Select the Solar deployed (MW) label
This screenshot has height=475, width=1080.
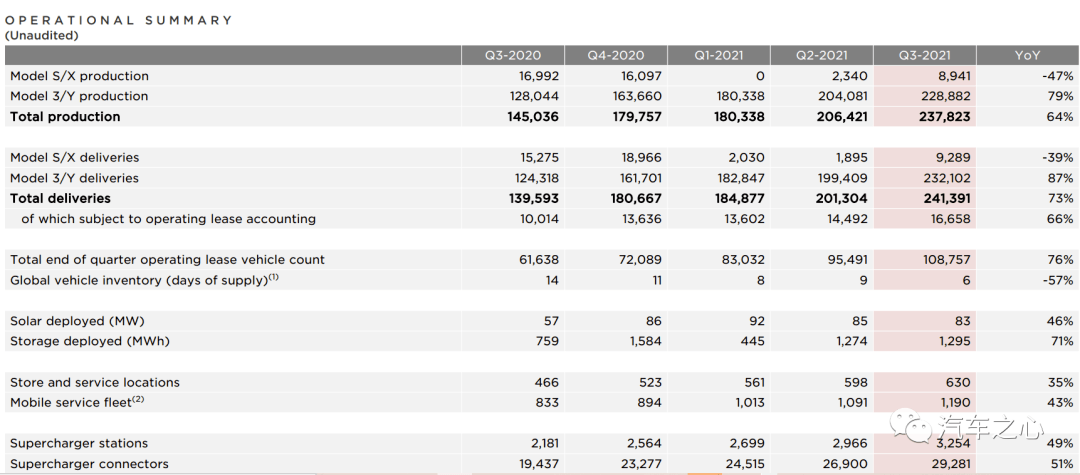tap(77, 321)
